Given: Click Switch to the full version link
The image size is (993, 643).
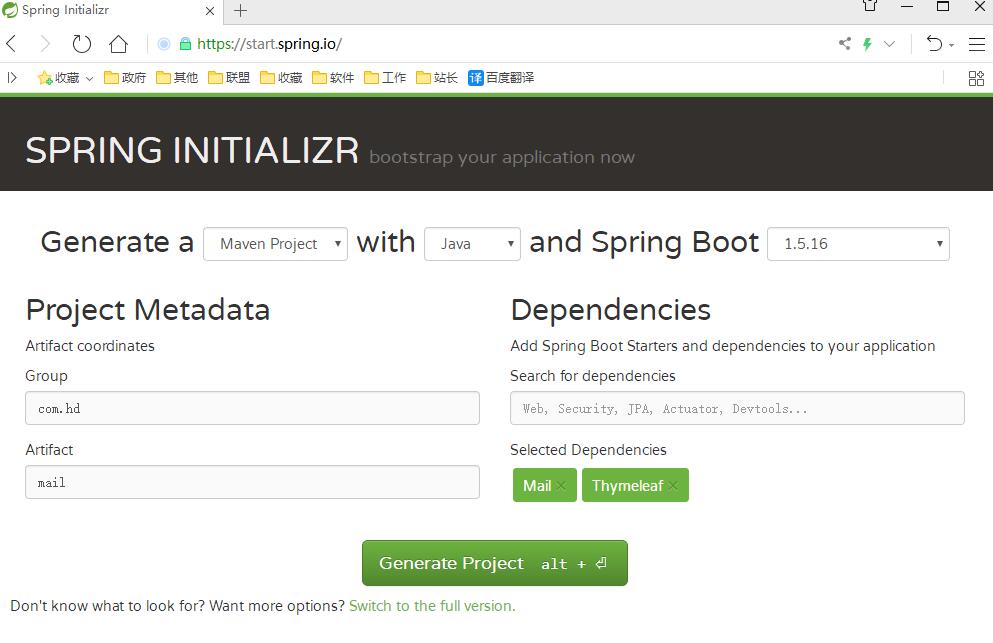Looking at the screenshot, I should coord(432,606).
